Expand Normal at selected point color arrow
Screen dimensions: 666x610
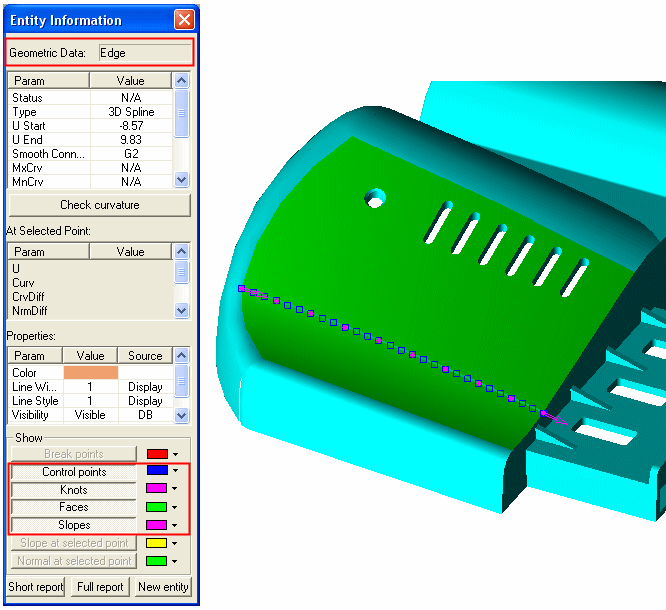pos(175,561)
